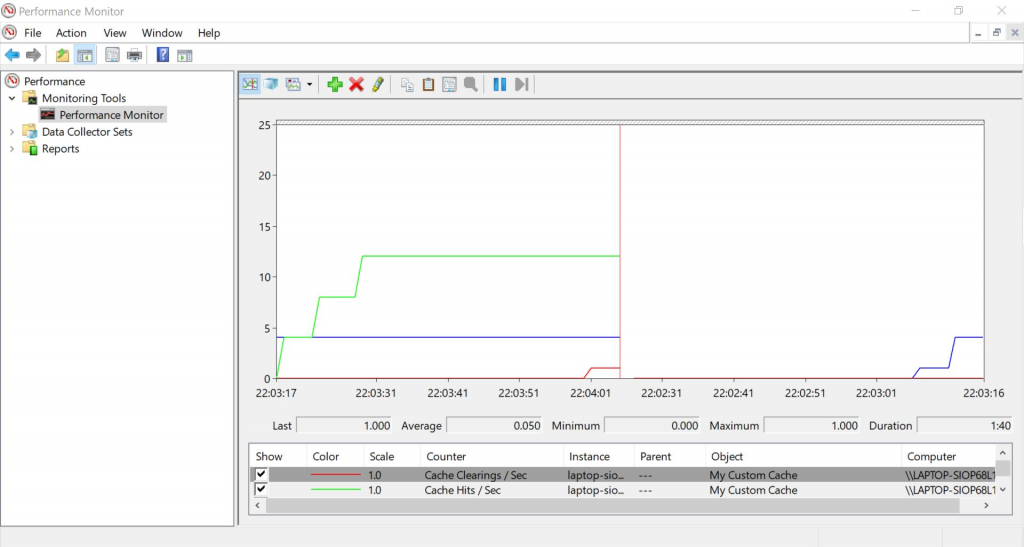Click the View Current Activity icon
Image resolution: width=1024 pixels, height=547 pixels.
pyautogui.click(x=250, y=85)
